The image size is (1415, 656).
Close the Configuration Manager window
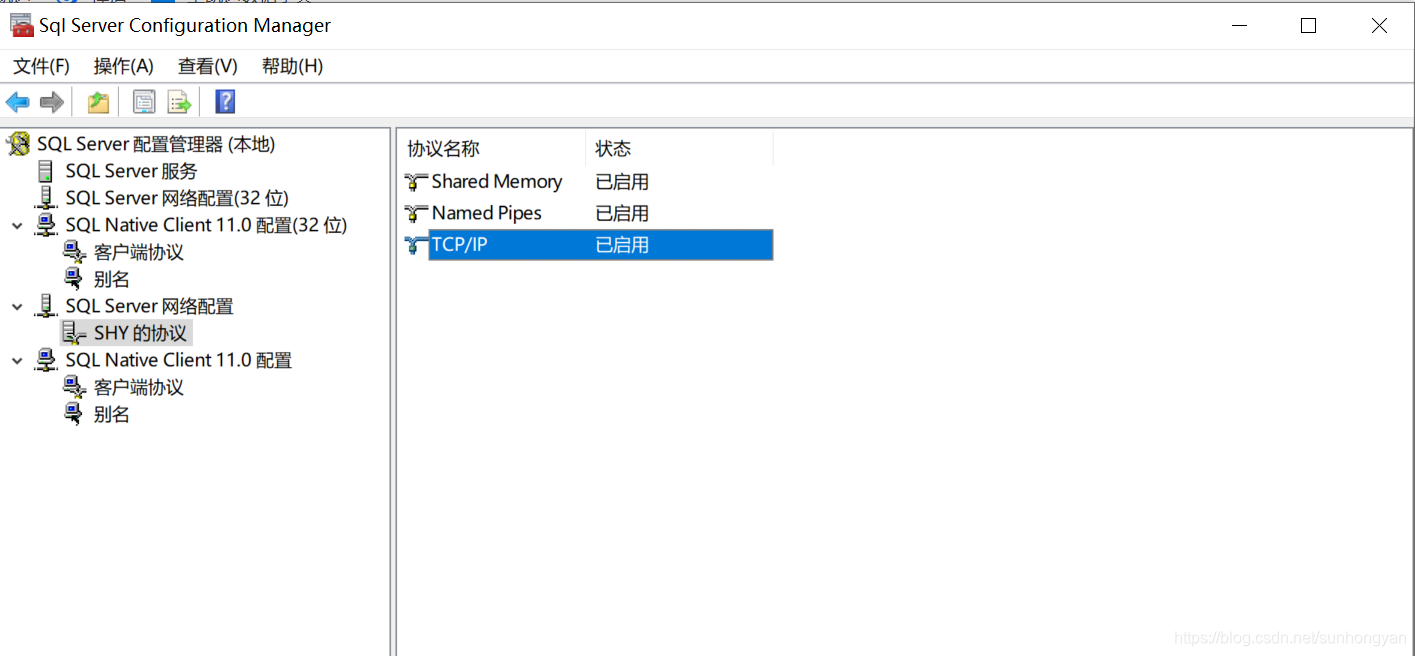[x=1379, y=26]
